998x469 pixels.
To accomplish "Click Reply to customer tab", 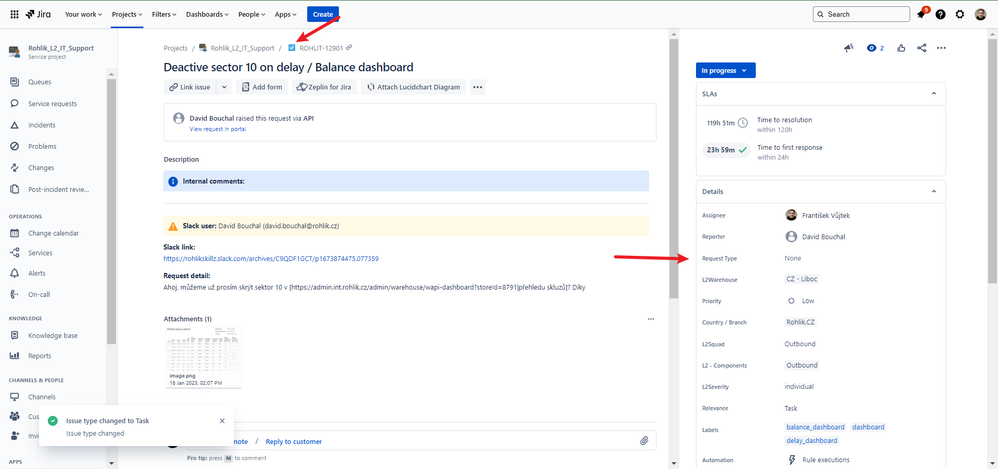I will (293, 441).
